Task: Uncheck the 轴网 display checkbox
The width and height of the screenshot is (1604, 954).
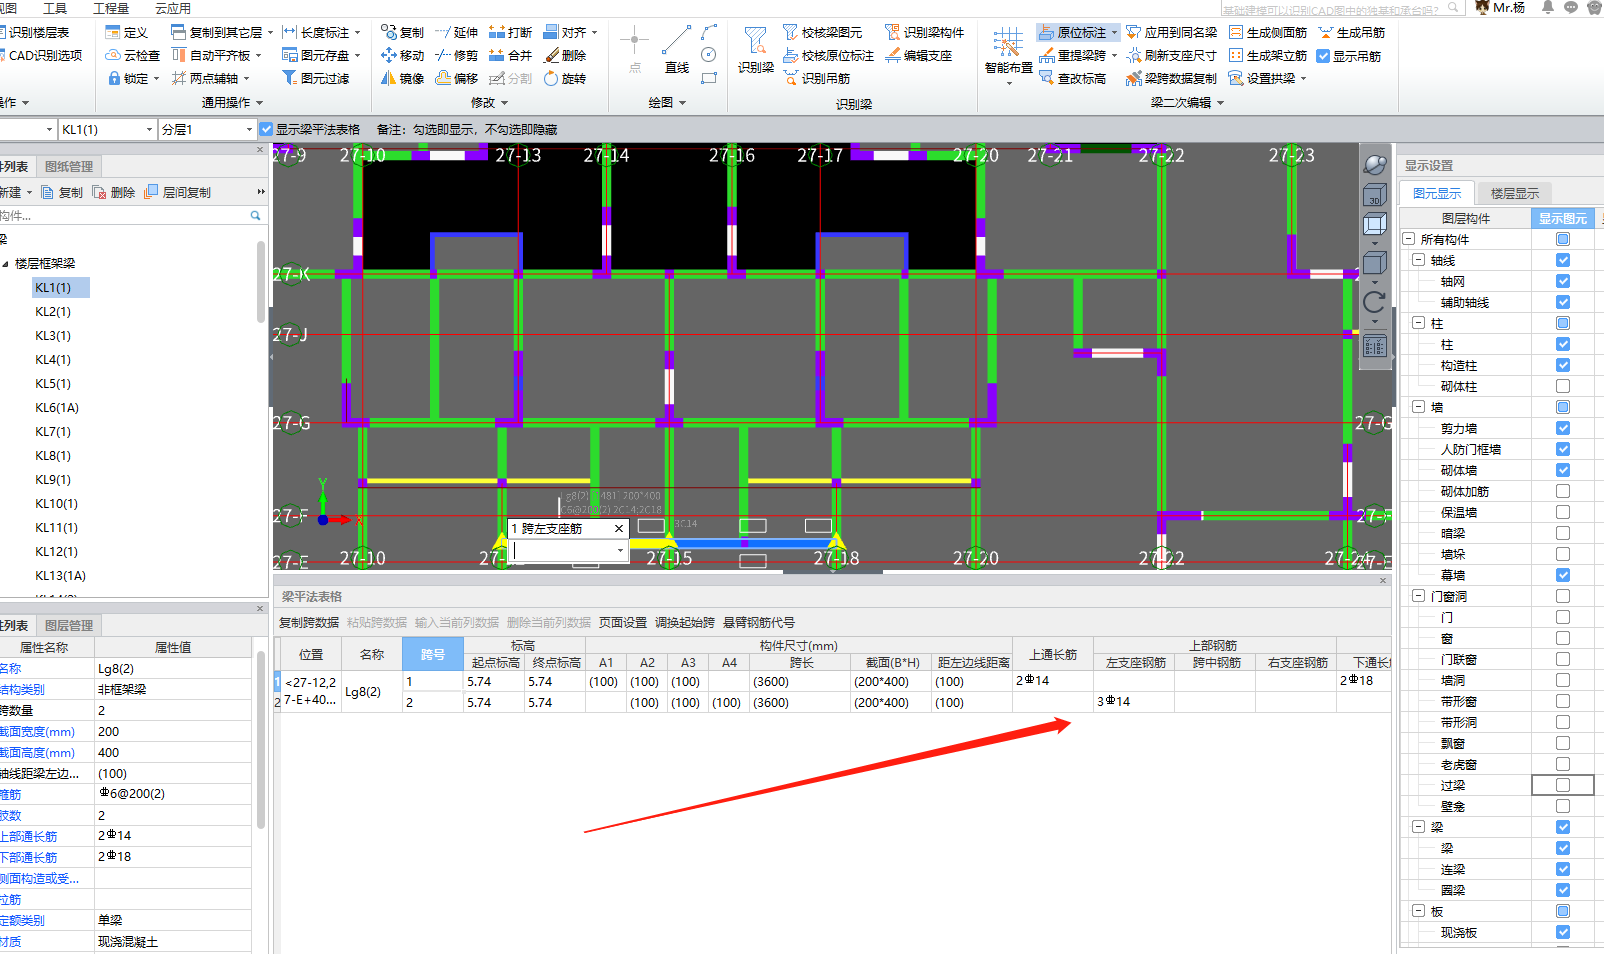Action: click(1563, 281)
